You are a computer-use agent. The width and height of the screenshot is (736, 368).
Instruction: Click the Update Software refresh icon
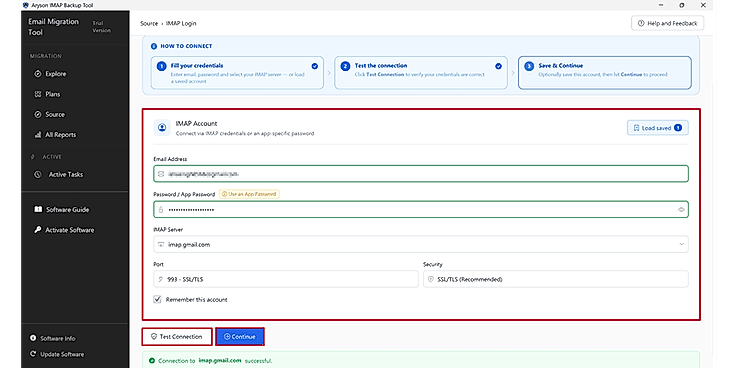(33, 354)
